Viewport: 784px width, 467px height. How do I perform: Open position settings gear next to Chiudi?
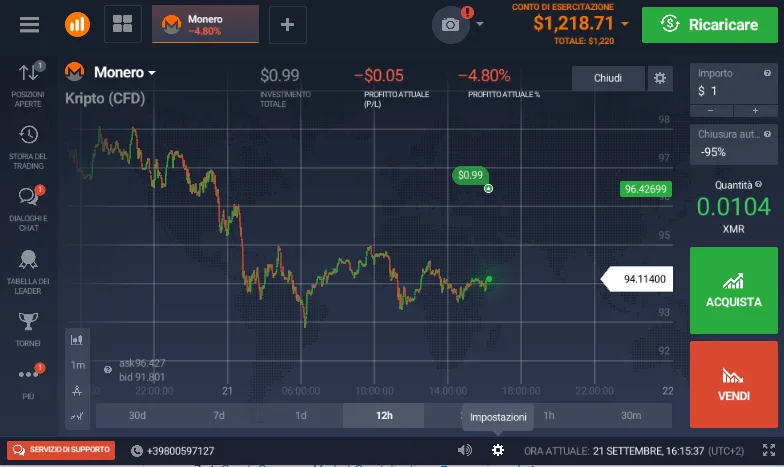click(660, 78)
